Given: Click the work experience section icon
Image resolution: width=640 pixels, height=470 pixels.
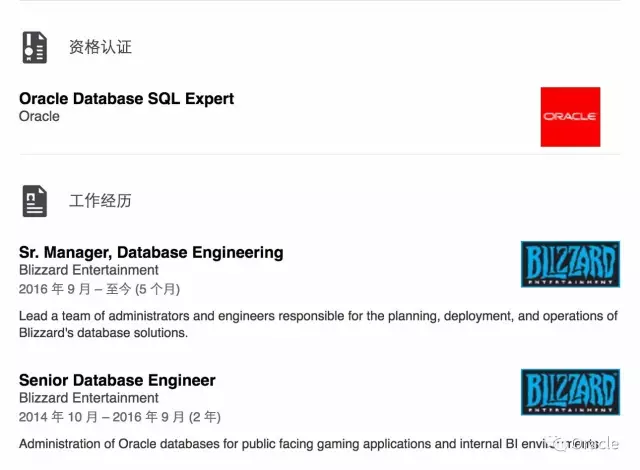Looking at the screenshot, I should tap(35, 201).
